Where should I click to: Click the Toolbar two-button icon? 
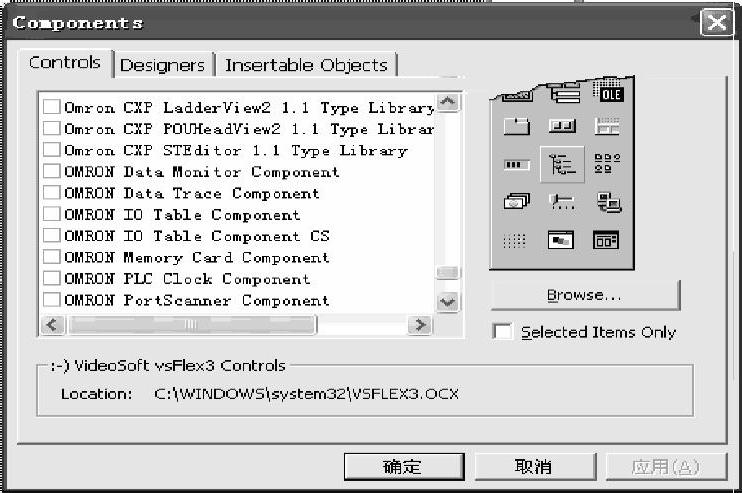pos(562,126)
